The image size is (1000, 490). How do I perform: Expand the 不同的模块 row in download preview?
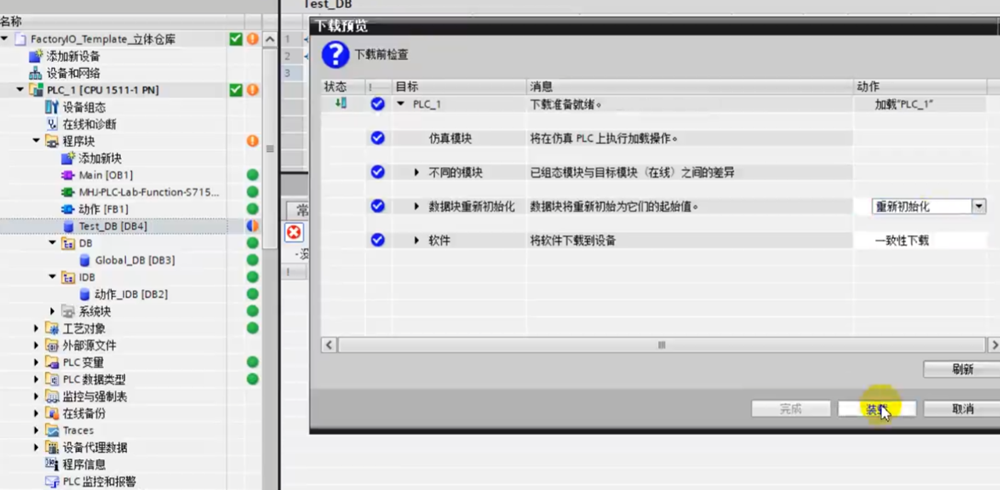(417, 172)
